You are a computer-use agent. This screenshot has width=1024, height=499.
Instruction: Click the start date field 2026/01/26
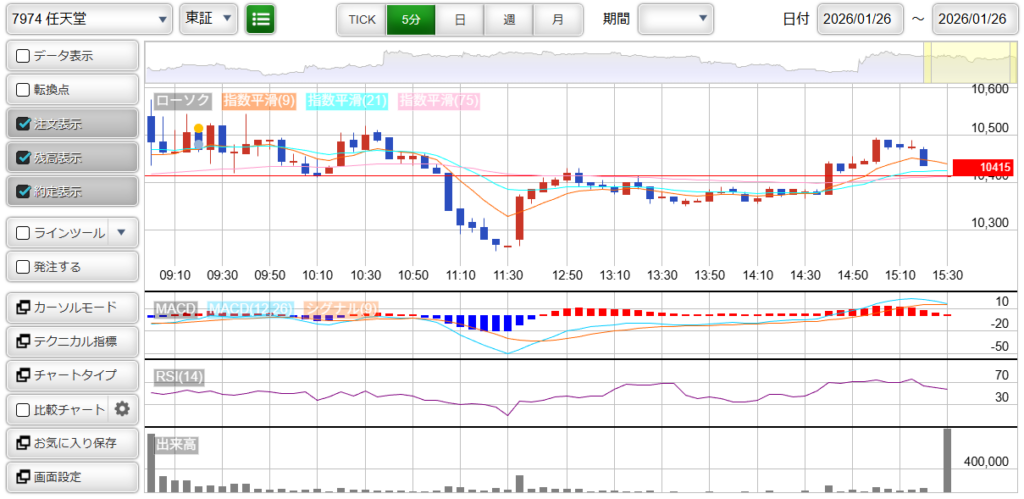859,19
